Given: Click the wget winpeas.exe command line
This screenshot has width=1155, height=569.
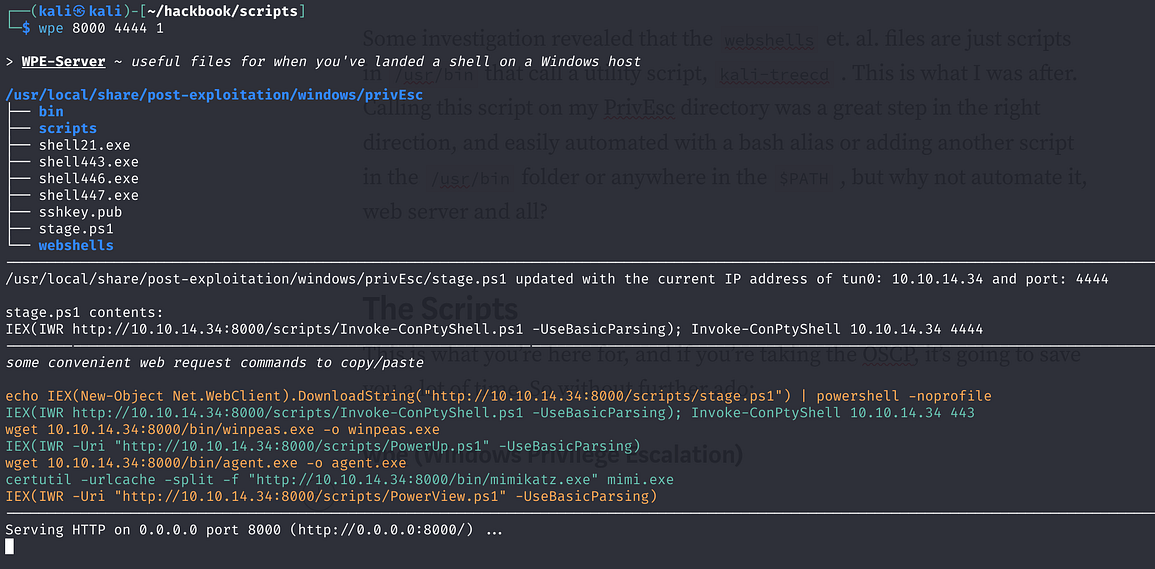Looking at the screenshot, I should [222, 430].
